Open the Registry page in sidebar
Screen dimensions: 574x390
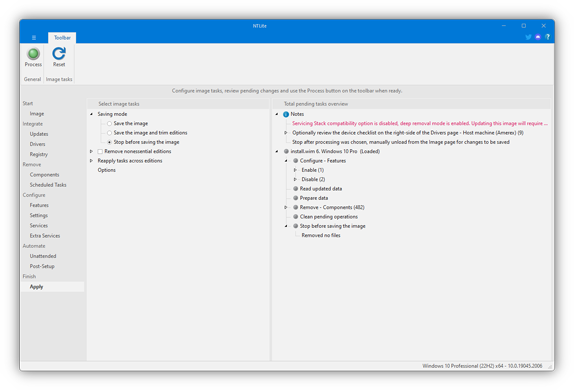pyautogui.click(x=39, y=155)
